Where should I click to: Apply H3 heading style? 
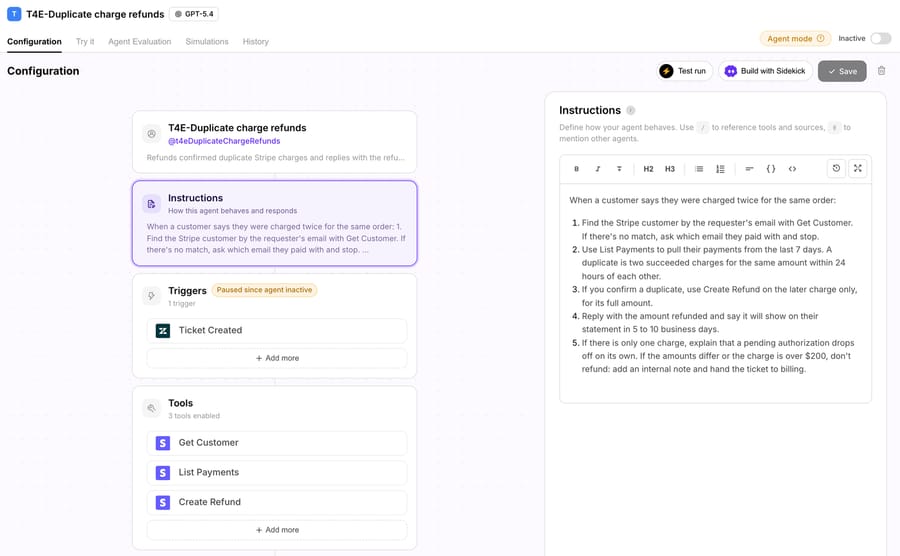(x=670, y=169)
